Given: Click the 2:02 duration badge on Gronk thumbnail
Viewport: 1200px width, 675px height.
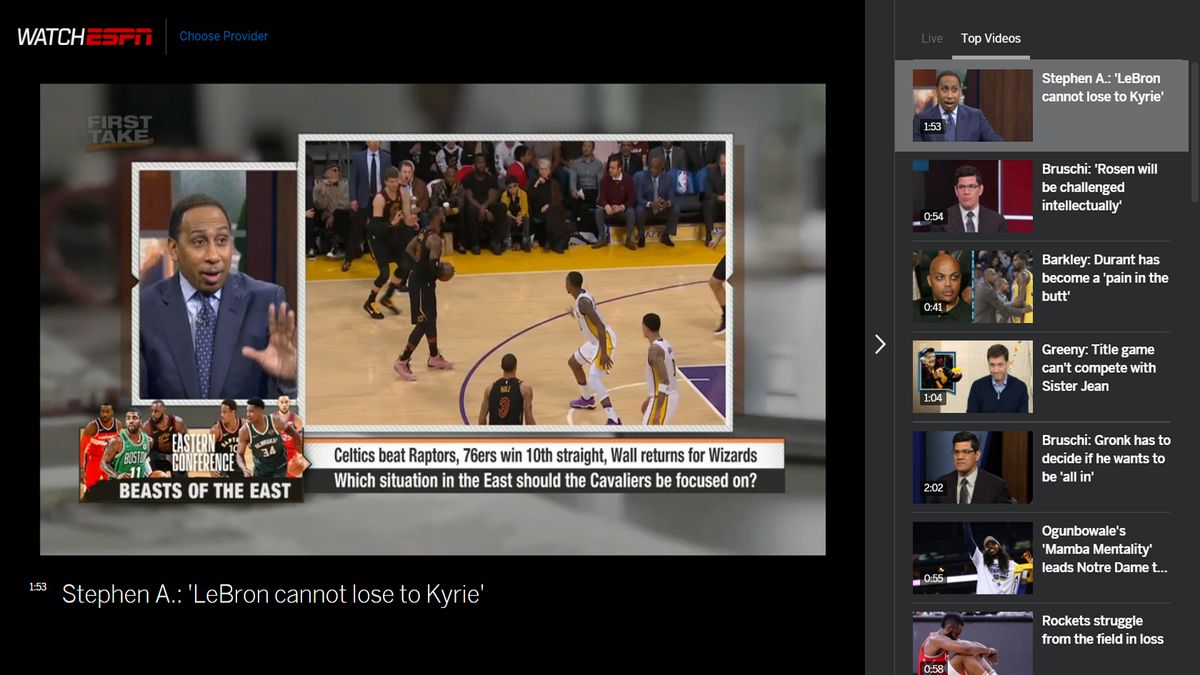Looking at the screenshot, I should tap(933, 488).
